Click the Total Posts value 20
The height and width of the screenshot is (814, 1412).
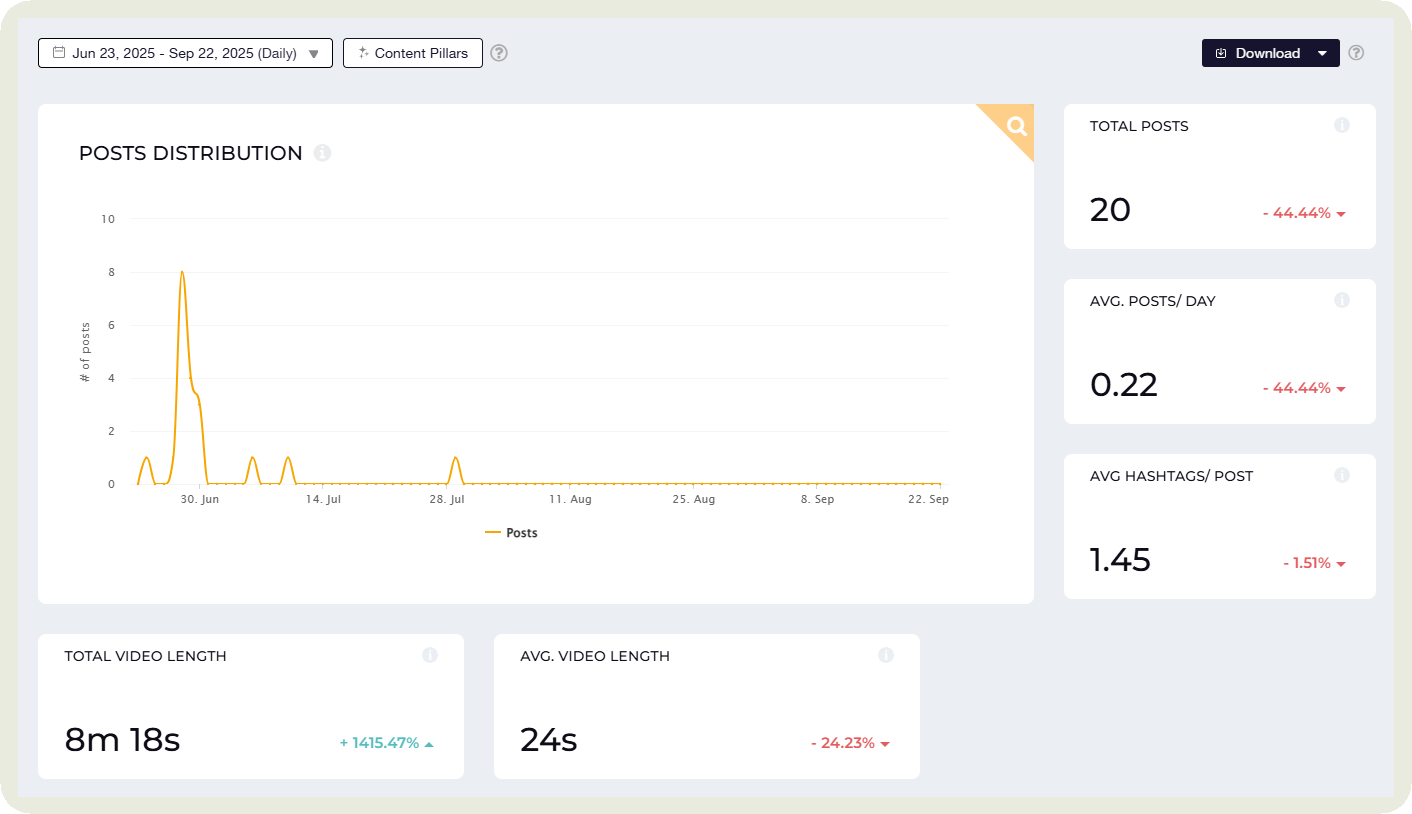pyautogui.click(x=1110, y=211)
